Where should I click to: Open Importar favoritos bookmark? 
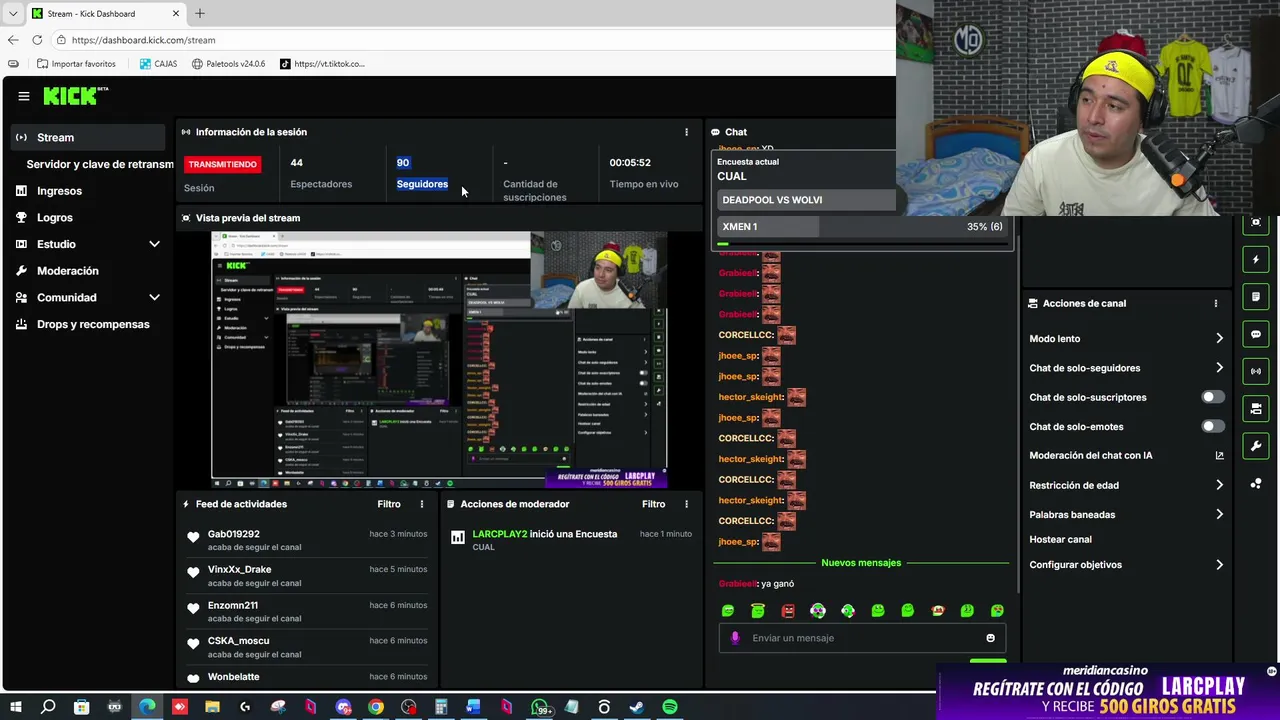[75, 64]
